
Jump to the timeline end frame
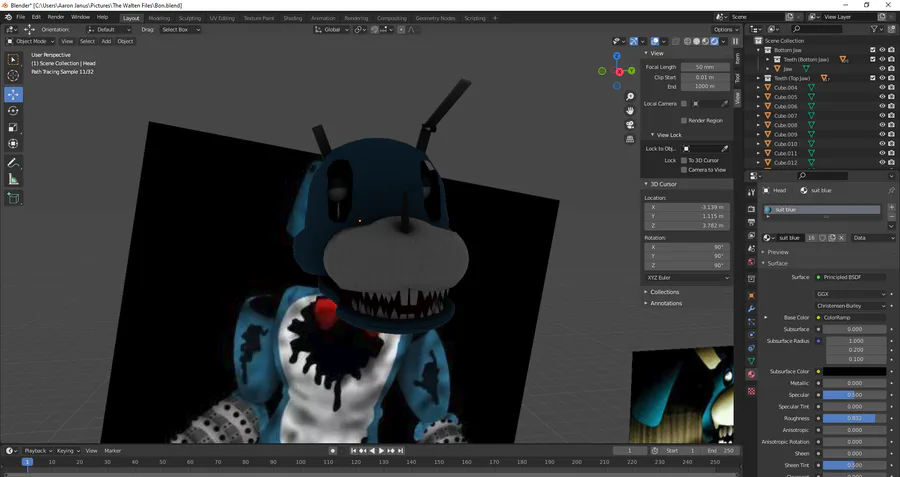pos(401,451)
